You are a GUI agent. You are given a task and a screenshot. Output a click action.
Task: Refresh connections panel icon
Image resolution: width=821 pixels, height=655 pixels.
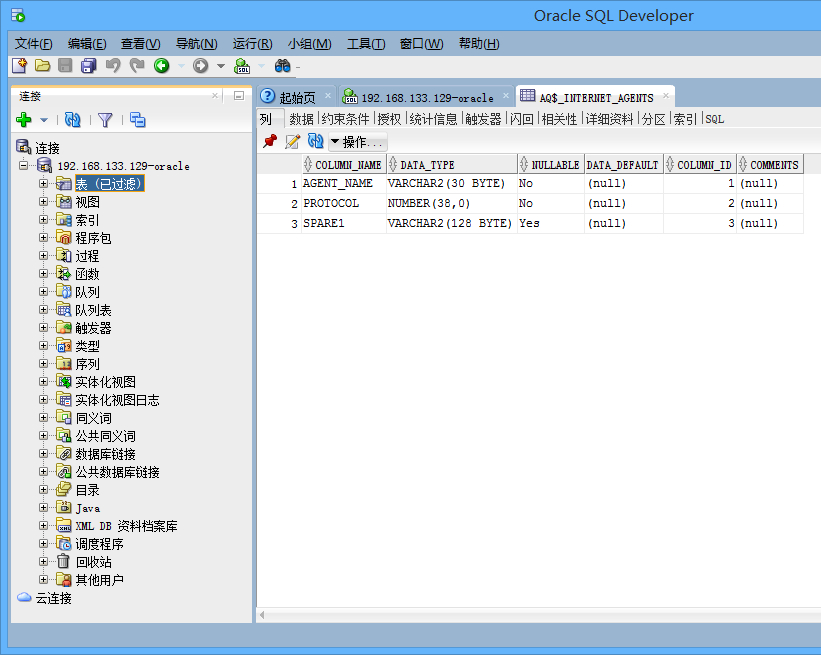click(x=72, y=120)
